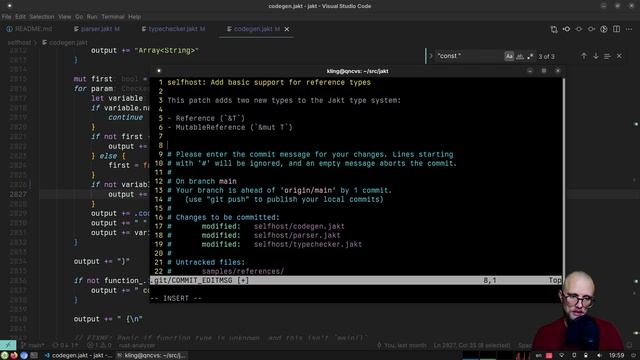Viewport: 640px width, 360px height.
Task: Switch to codegen.jakt VS Code taskbar entry
Action: 78,356
